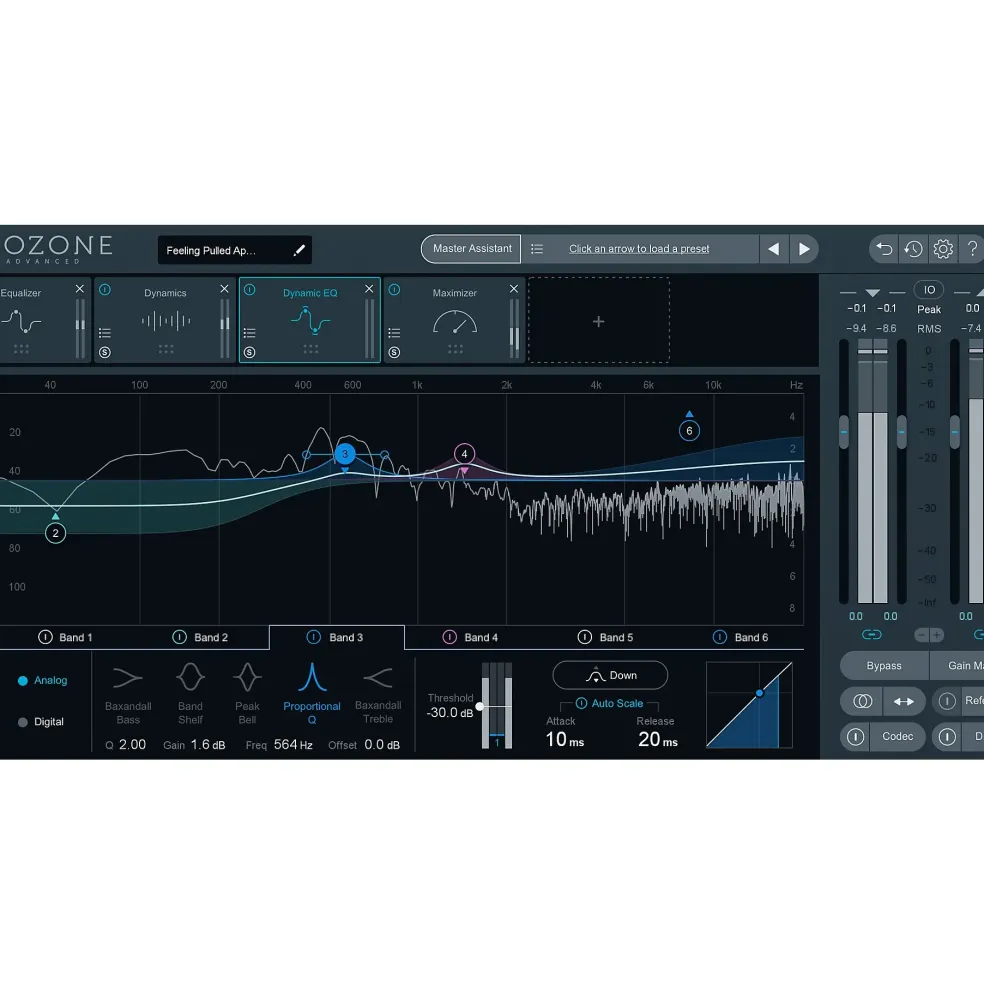
Task: Select Analog mode
Action: (42, 680)
